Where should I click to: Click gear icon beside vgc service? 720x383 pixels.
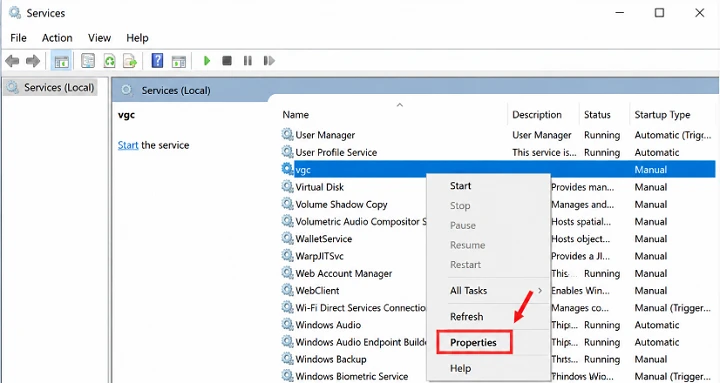tap(287, 169)
